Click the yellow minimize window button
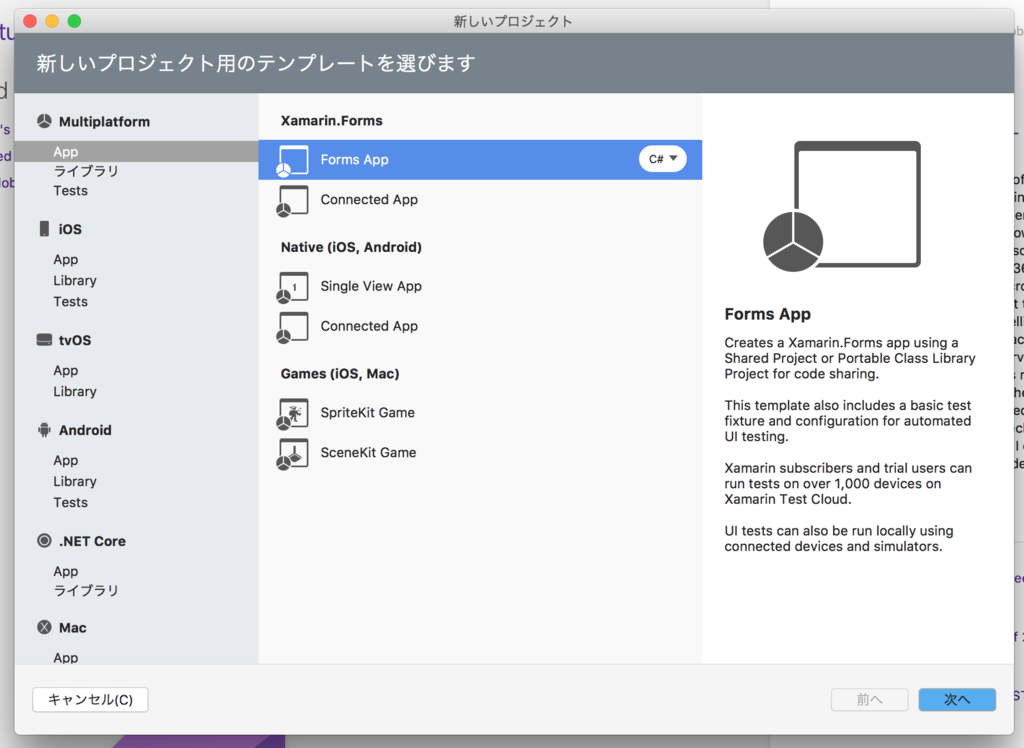The image size is (1024, 748). (x=52, y=22)
